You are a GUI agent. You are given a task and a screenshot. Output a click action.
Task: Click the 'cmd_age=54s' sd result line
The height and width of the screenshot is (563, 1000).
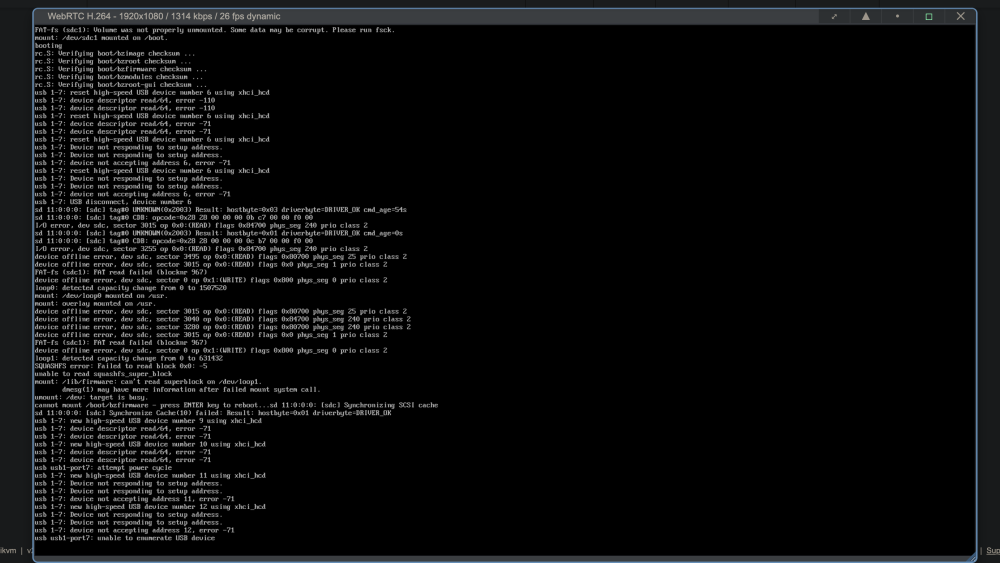[x=221, y=210]
